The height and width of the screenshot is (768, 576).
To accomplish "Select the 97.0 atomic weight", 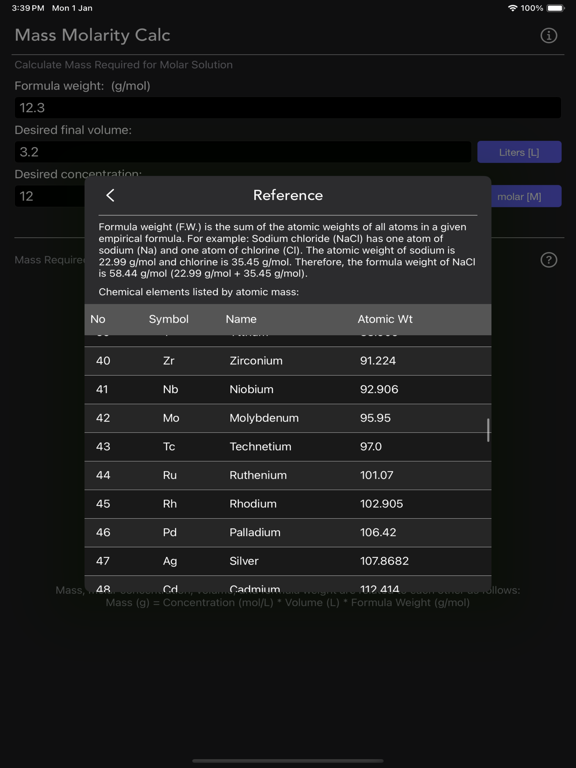I will pyautogui.click(x=371, y=446).
